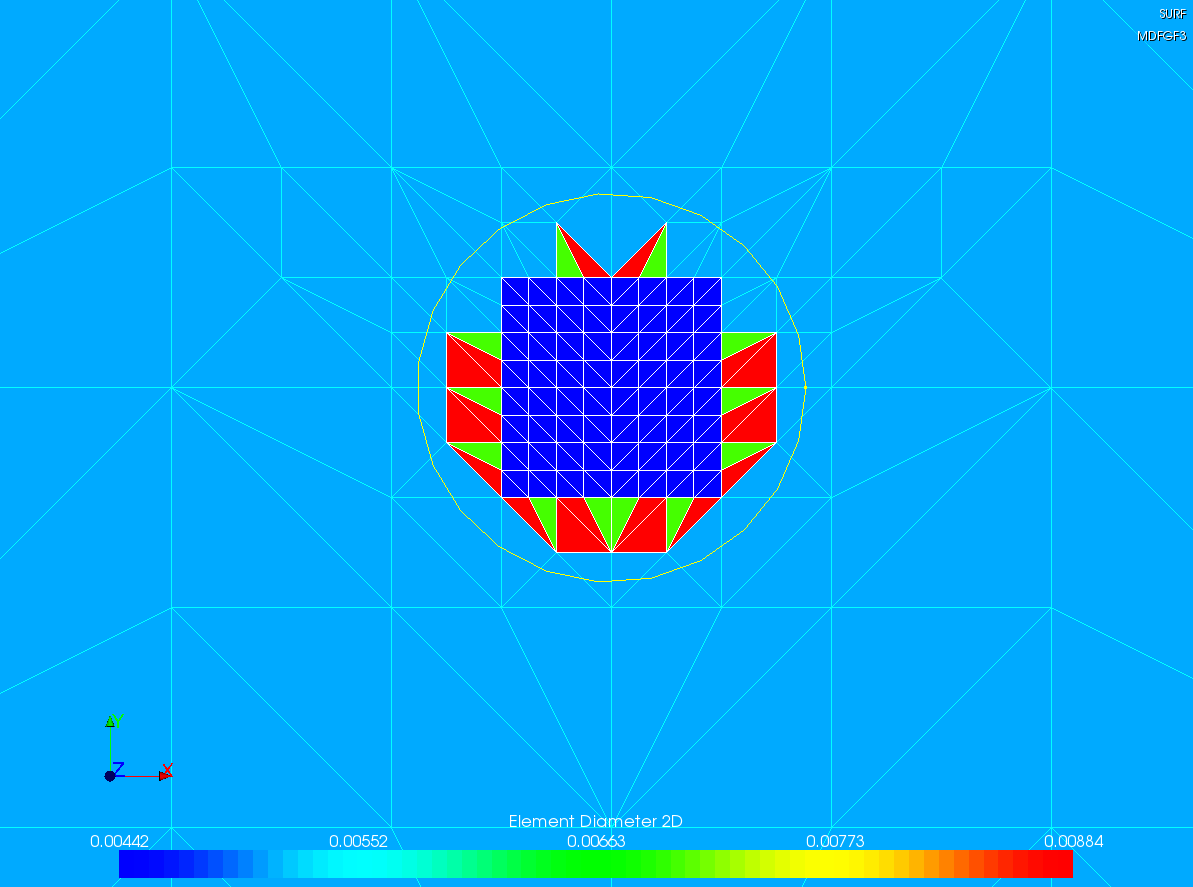This screenshot has height=887, width=1193.
Task: Click the green Y axis arrow line
Action: [x=109, y=745]
